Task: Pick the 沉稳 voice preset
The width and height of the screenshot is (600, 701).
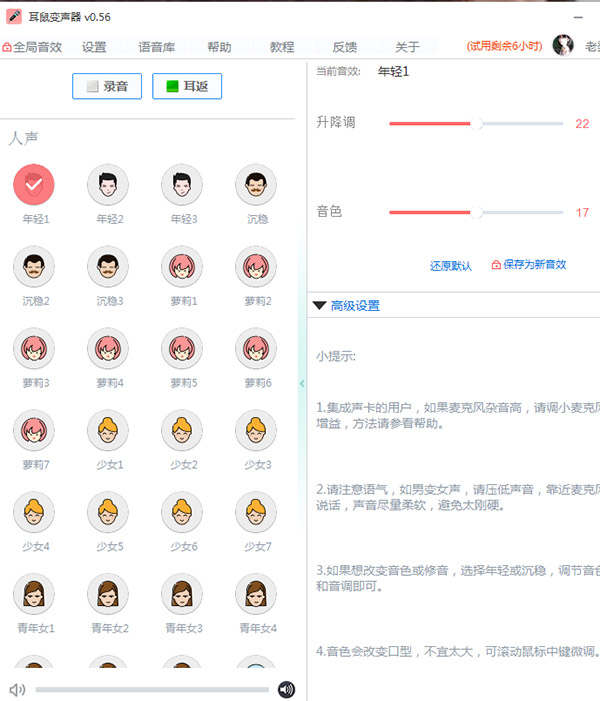Action: (x=256, y=185)
